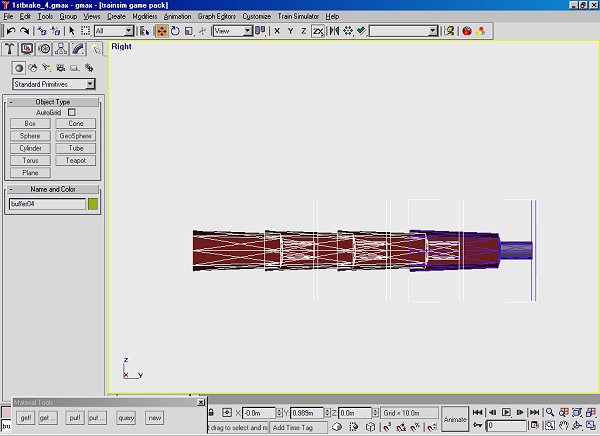Open the Standard Primitives dropdown
The width and height of the screenshot is (600, 436).
[x=54, y=84]
